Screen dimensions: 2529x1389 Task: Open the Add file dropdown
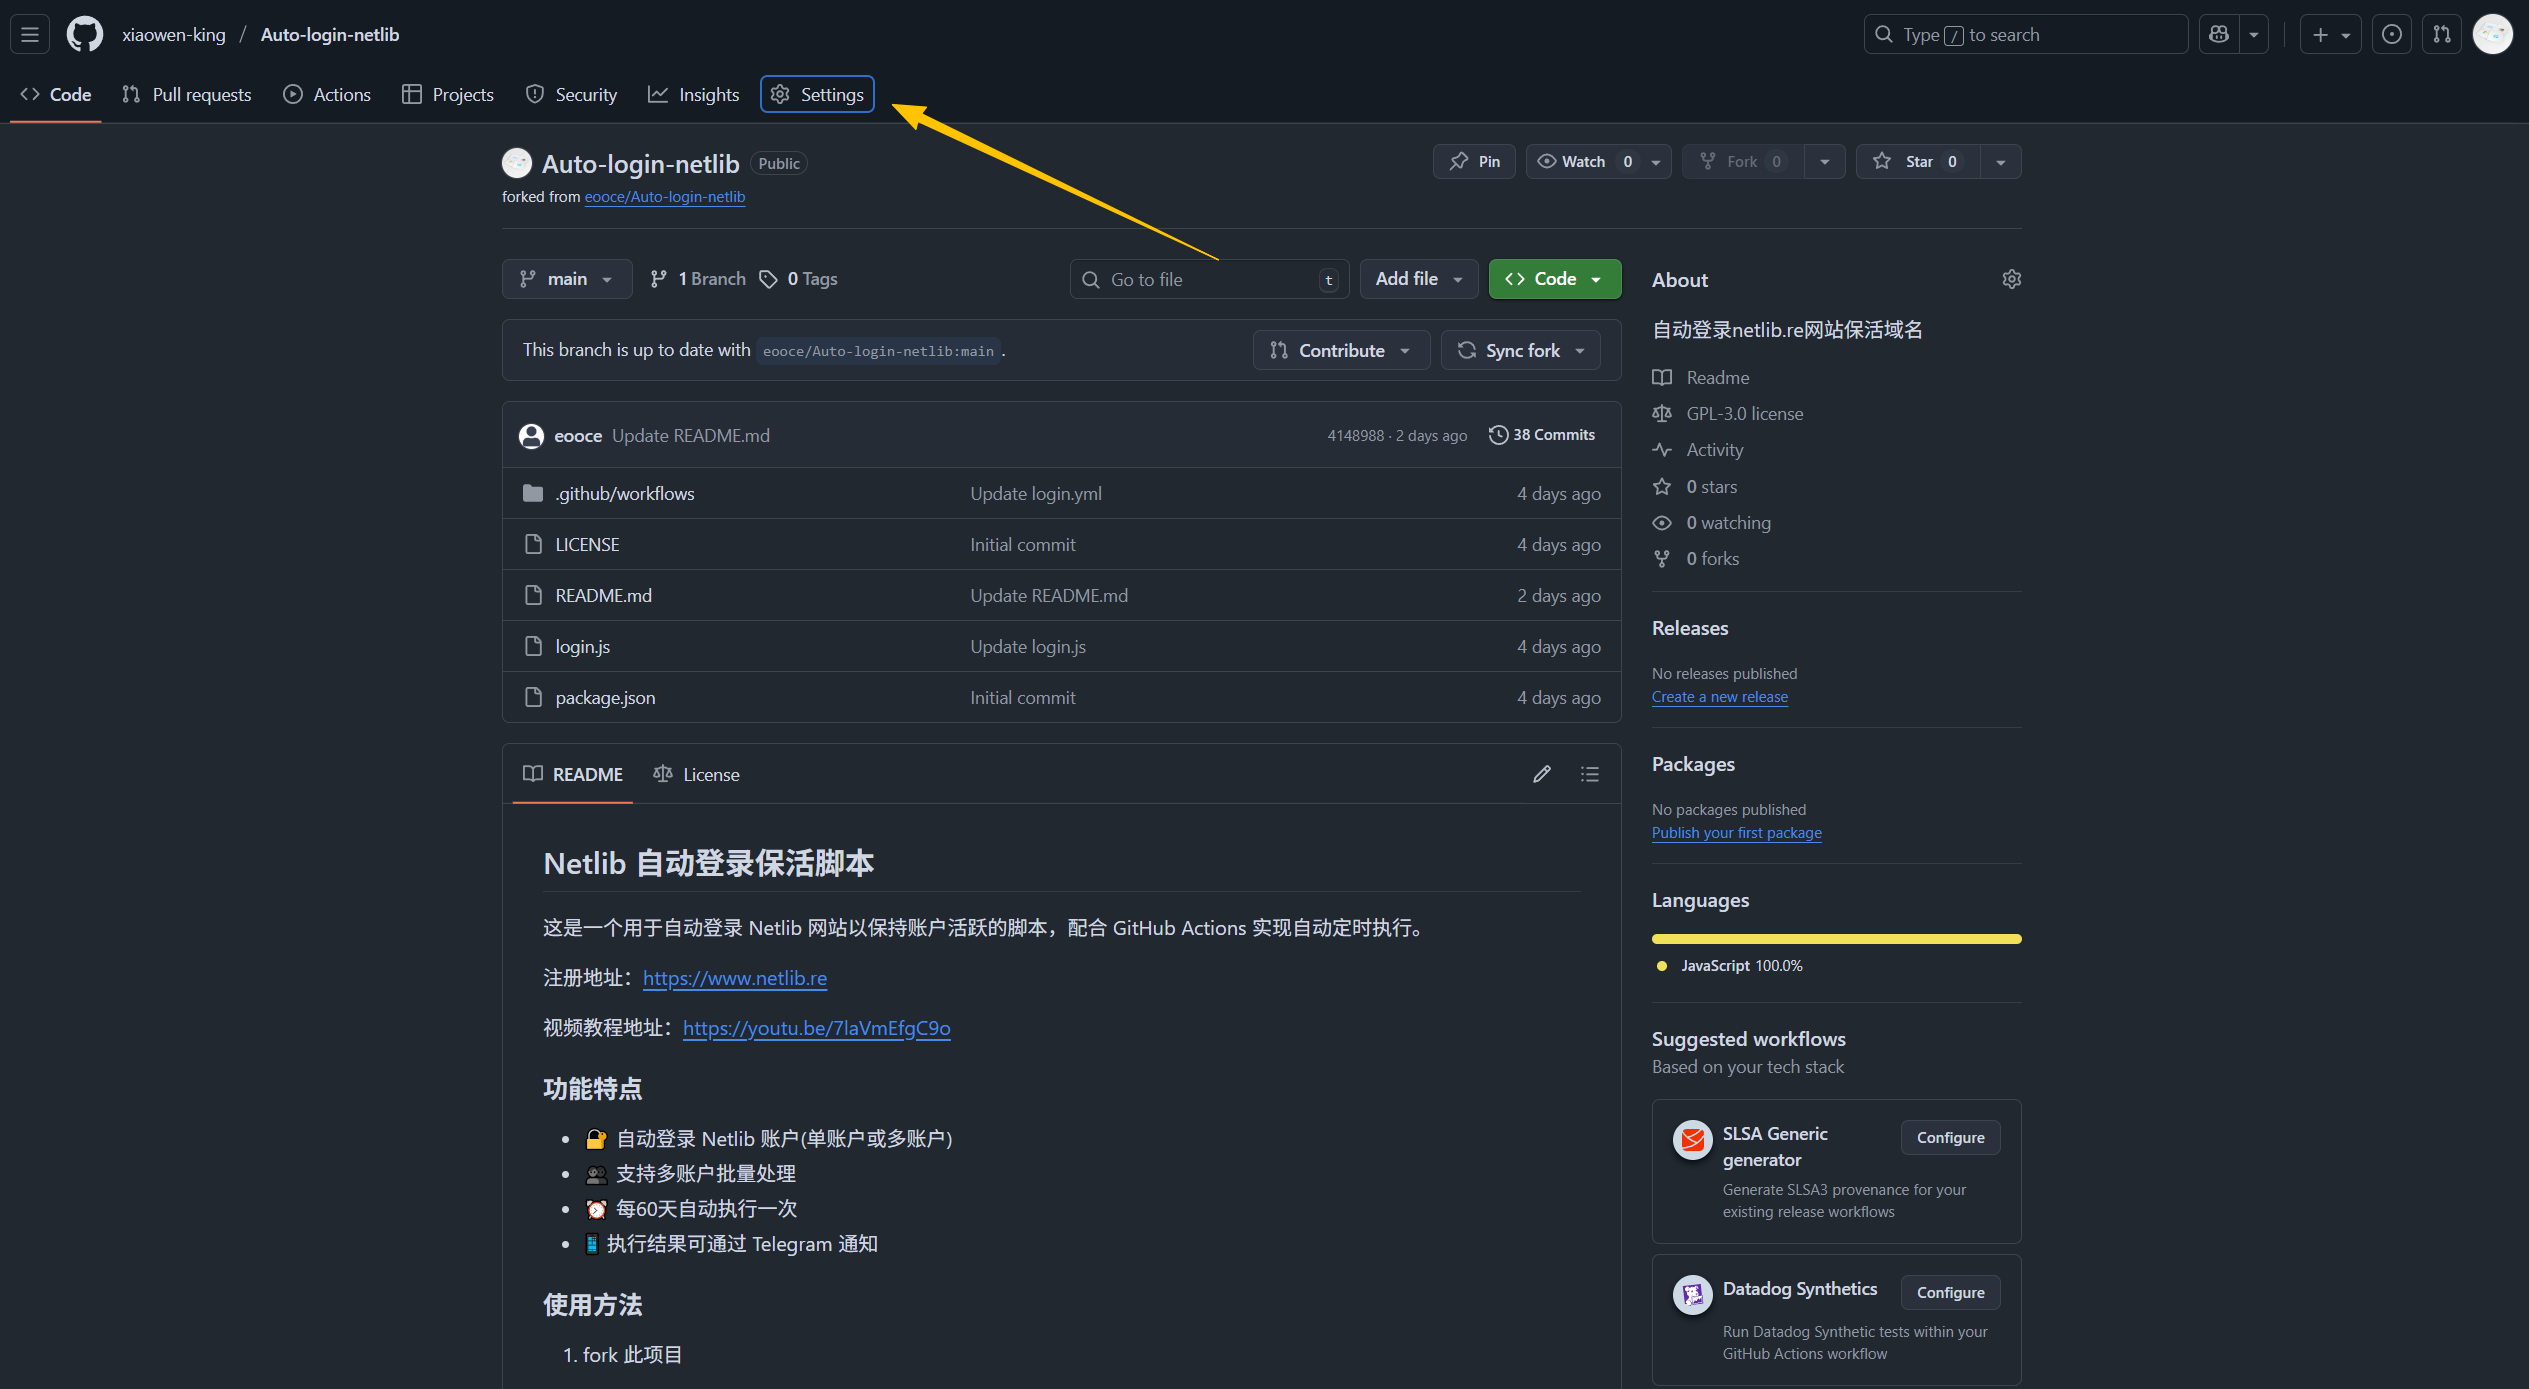tap(1418, 279)
